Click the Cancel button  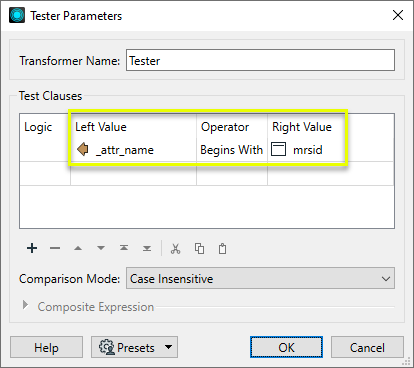click(367, 347)
